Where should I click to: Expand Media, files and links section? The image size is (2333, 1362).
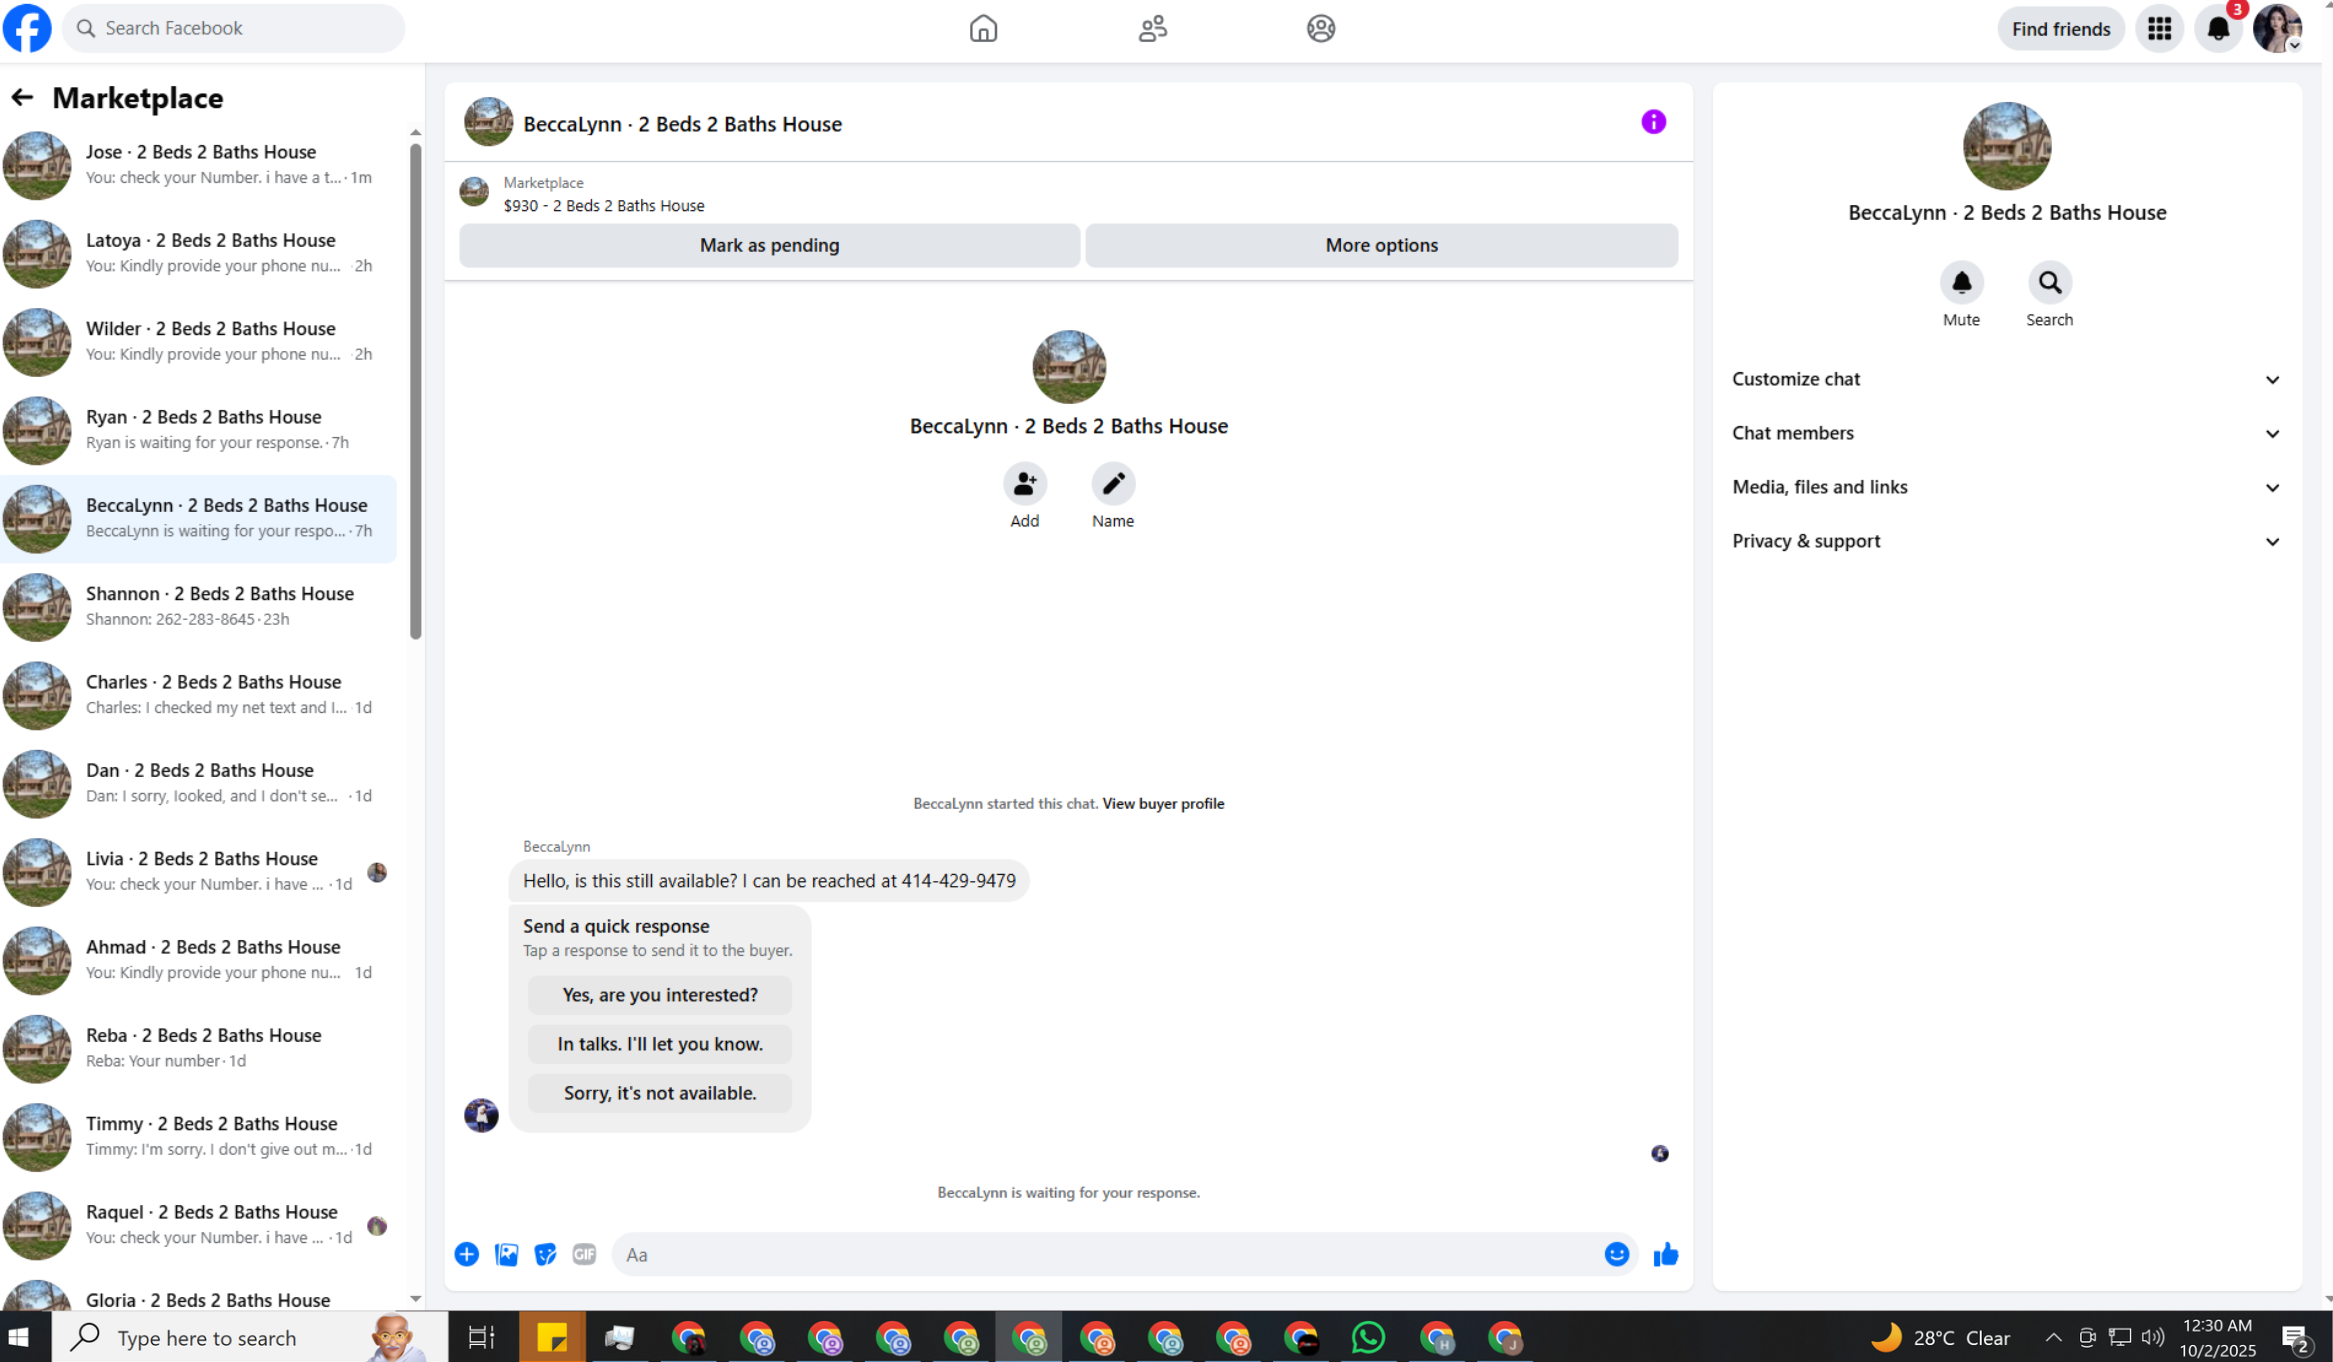tap(2005, 487)
